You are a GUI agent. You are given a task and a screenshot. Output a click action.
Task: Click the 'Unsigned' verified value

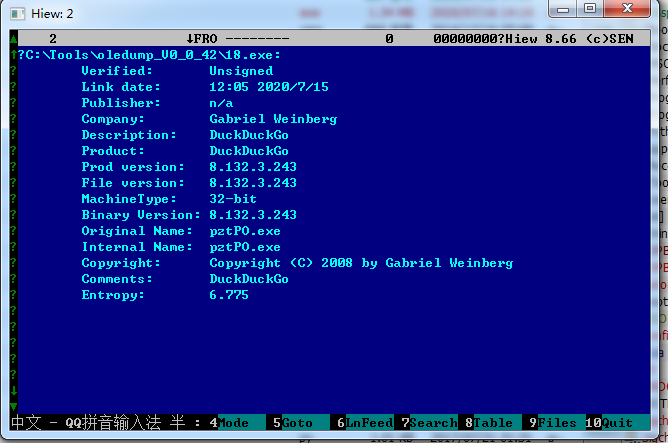[241, 71]
